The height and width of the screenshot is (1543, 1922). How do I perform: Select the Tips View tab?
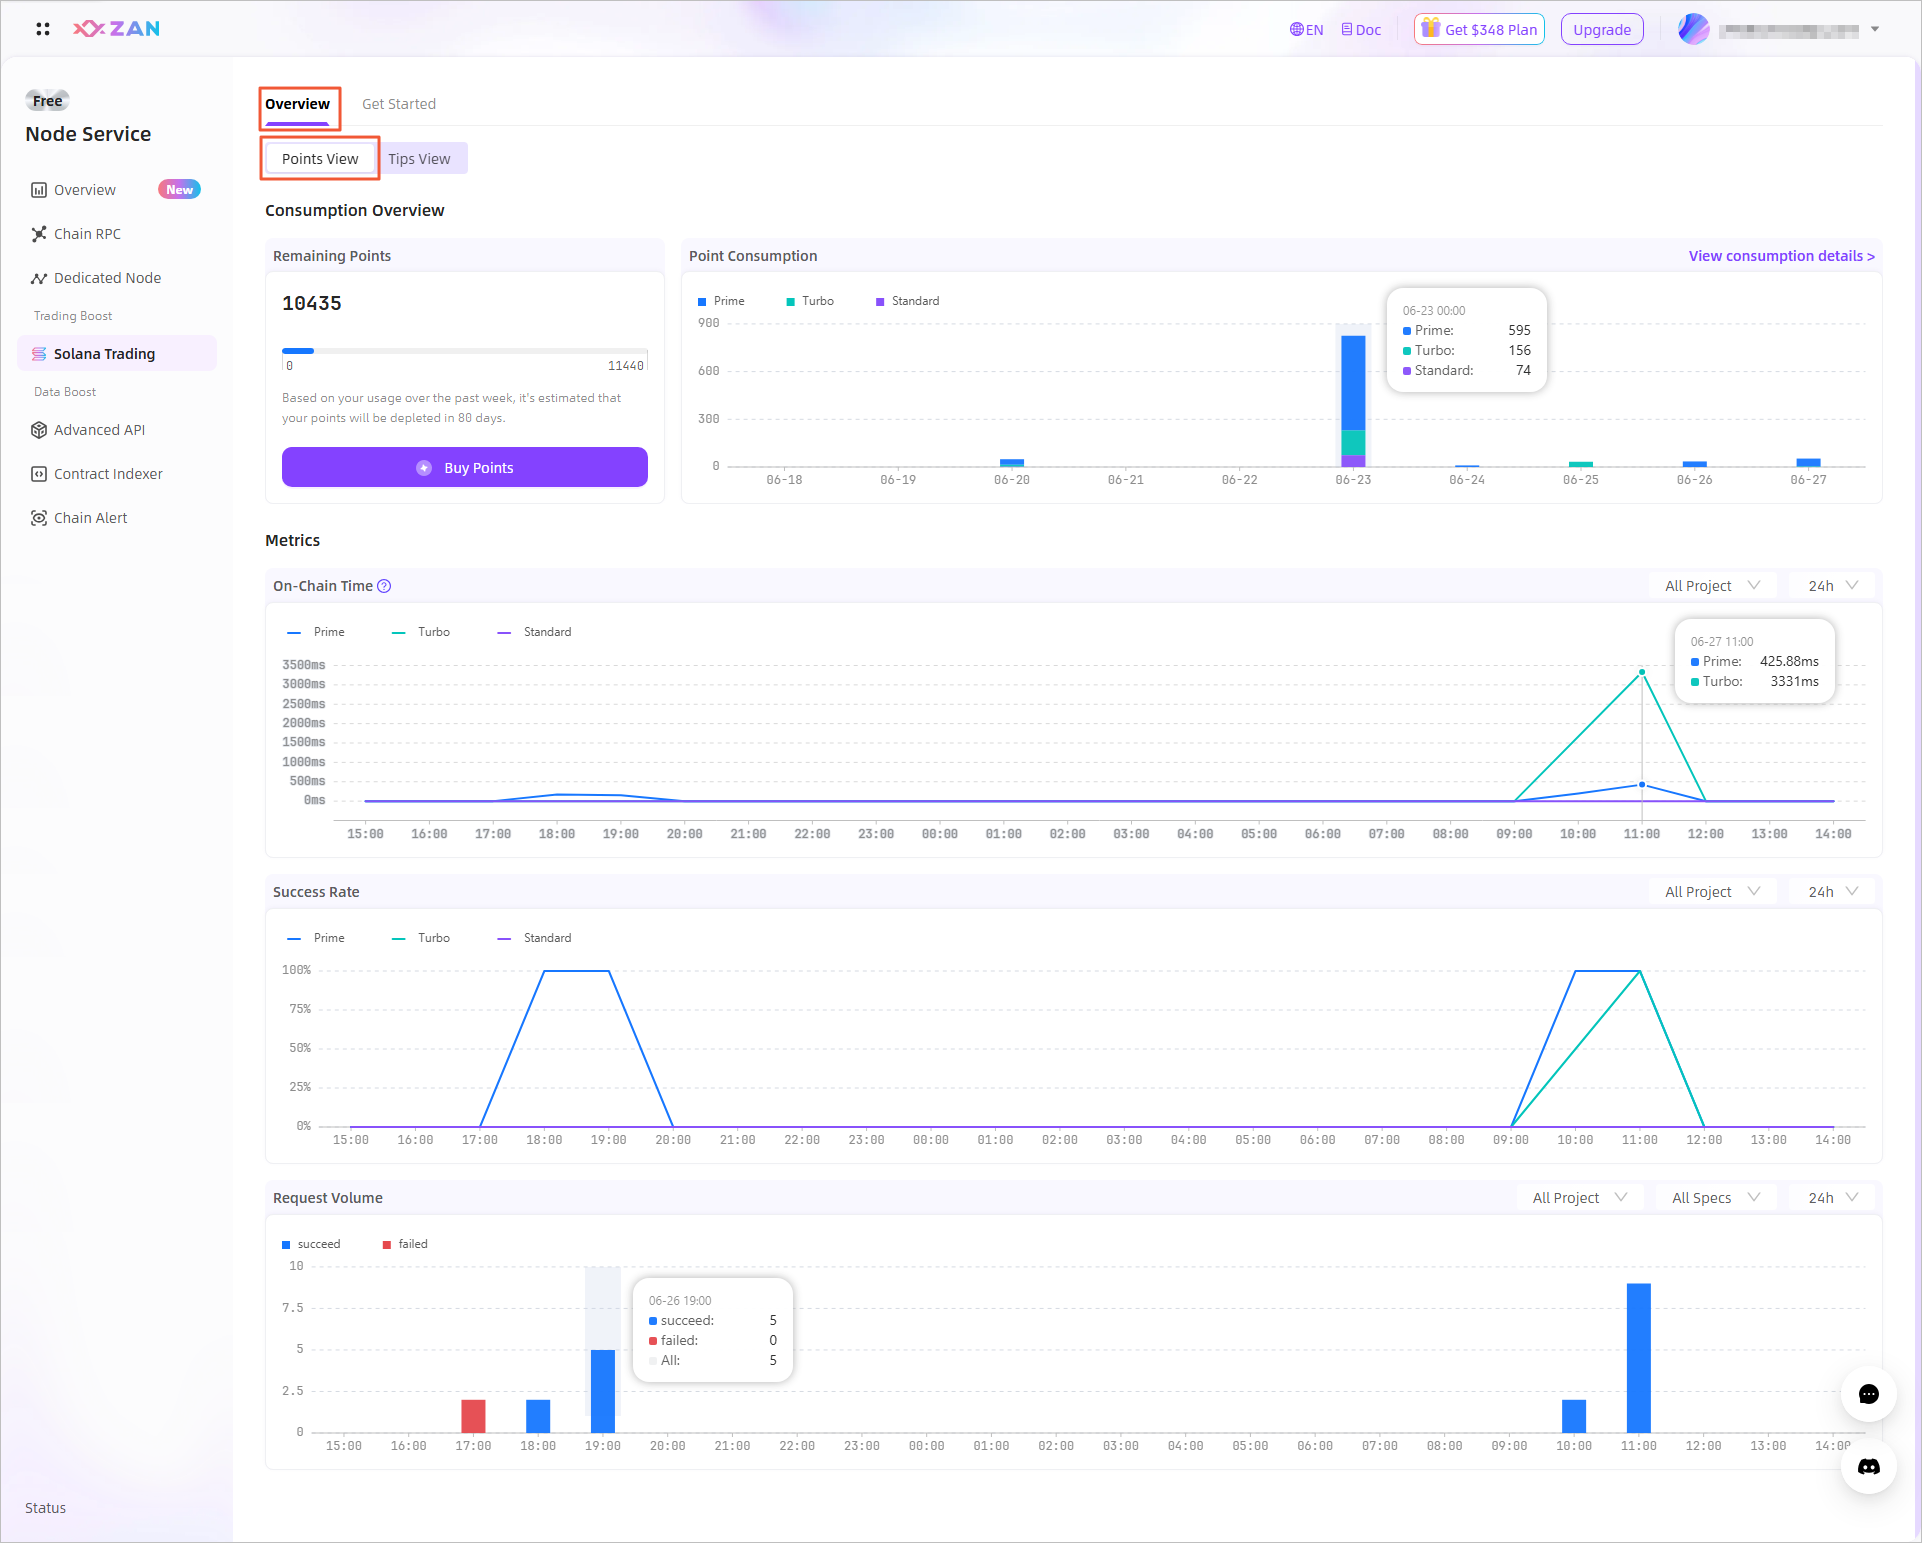point(419,159)
